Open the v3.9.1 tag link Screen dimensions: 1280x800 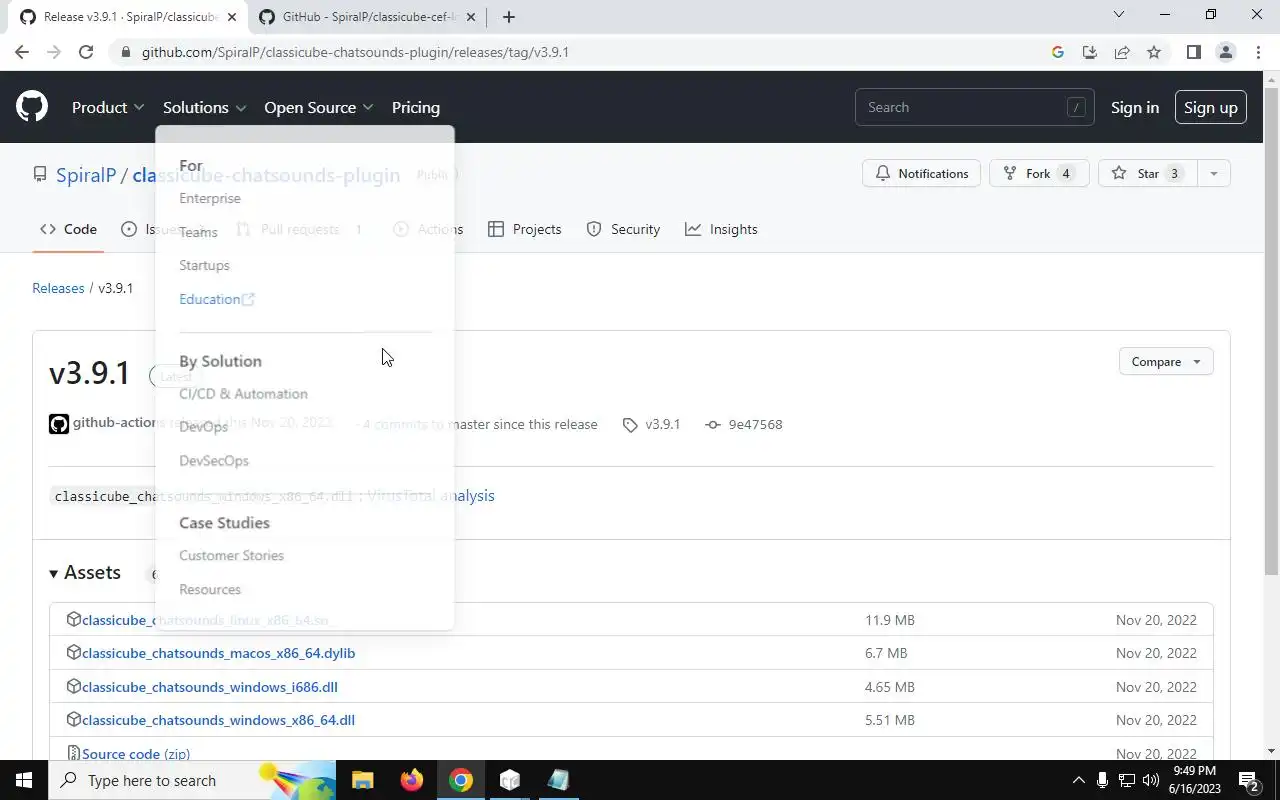pos(651,424)
